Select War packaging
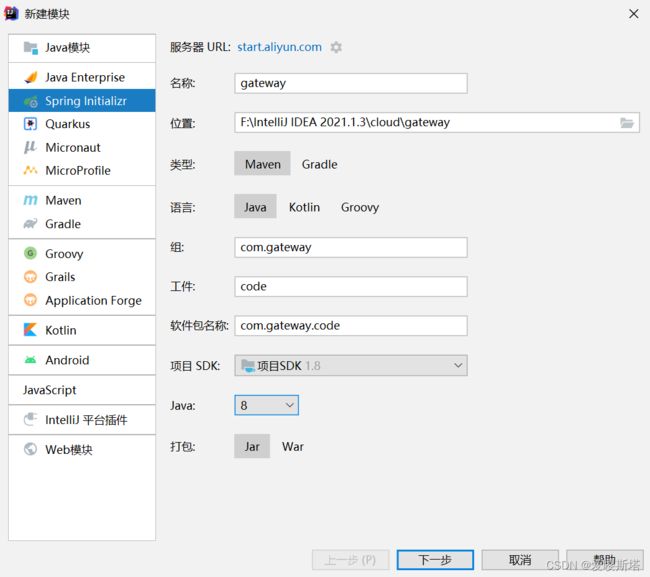 click(293, 446)
